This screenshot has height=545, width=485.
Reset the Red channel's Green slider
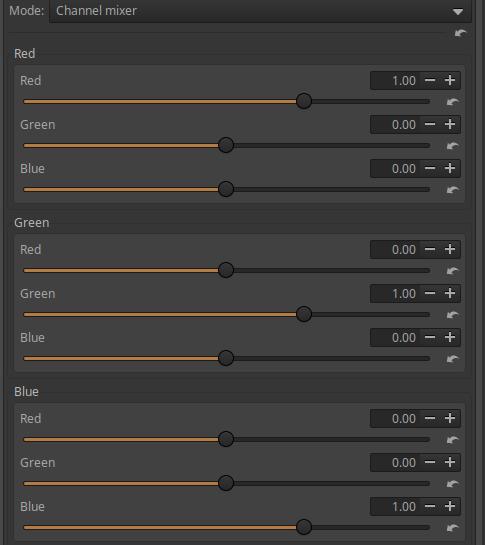tap(452, 146)
